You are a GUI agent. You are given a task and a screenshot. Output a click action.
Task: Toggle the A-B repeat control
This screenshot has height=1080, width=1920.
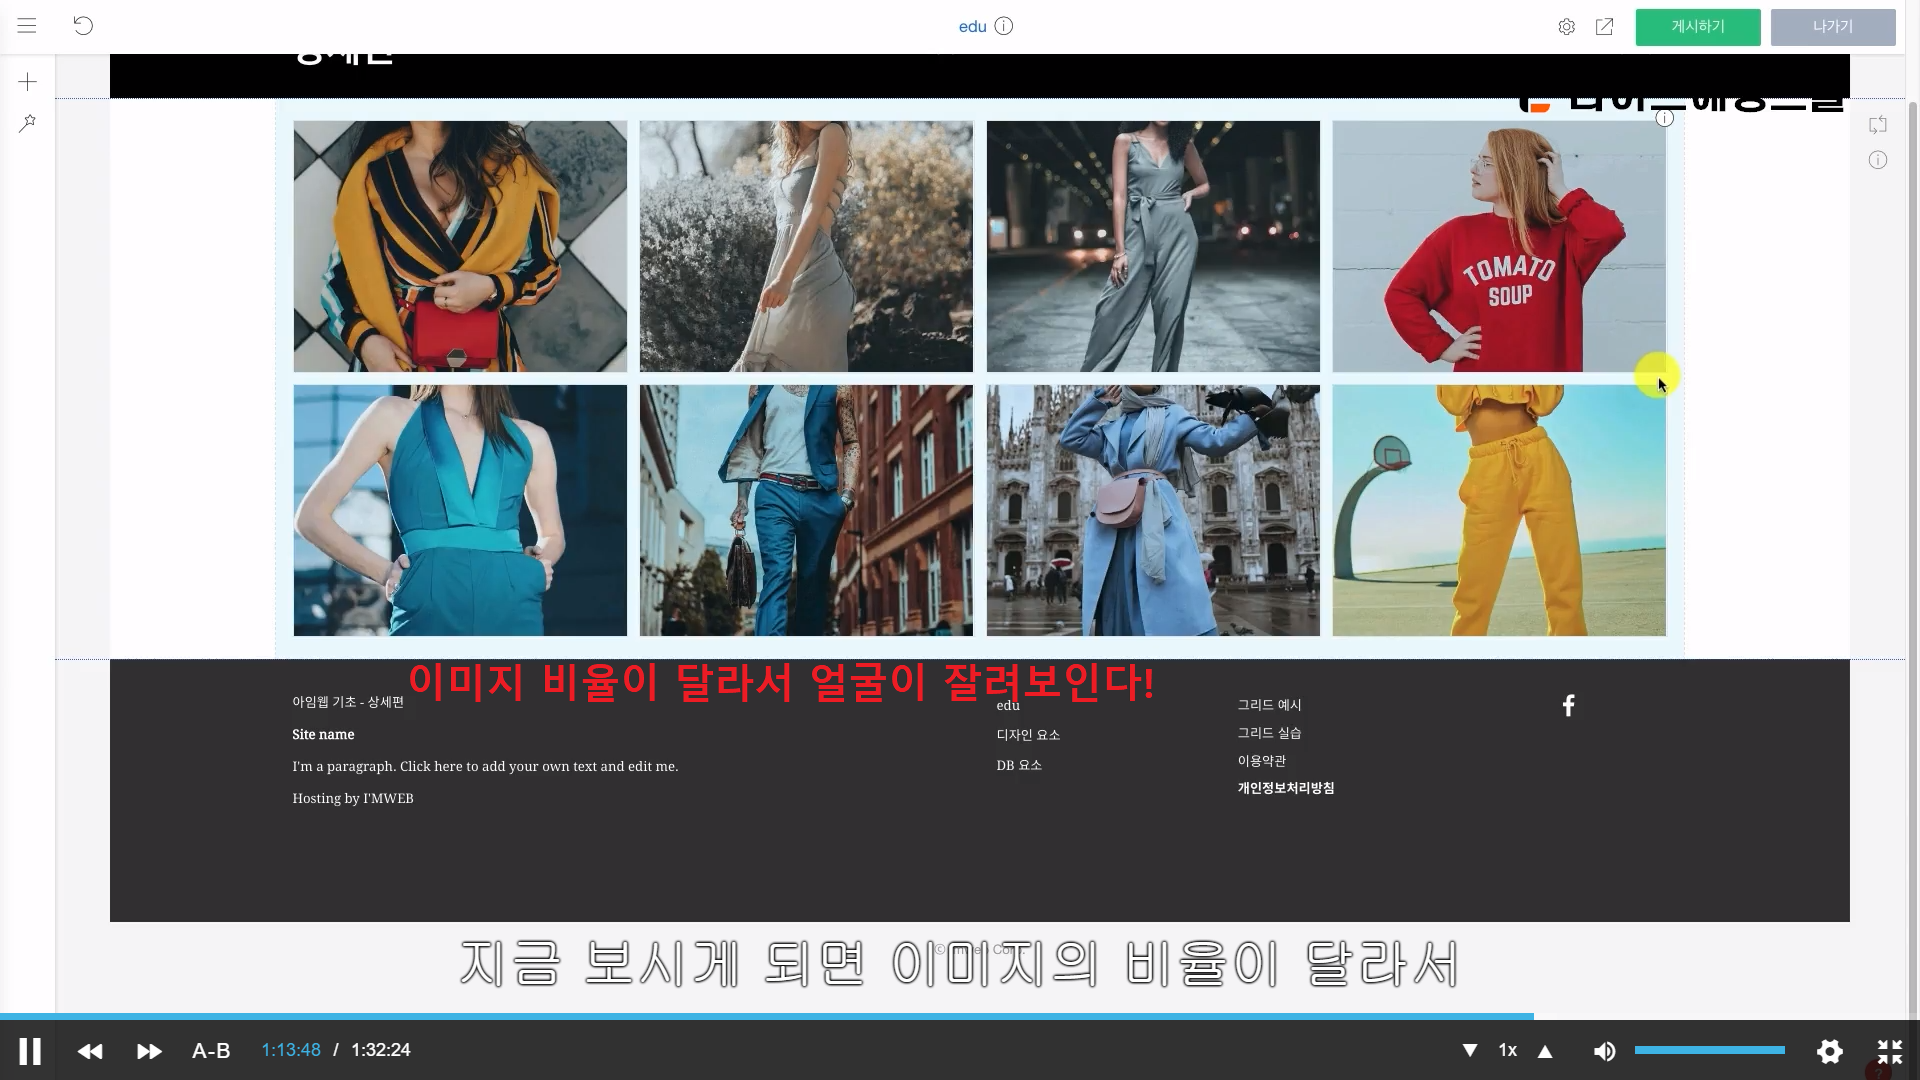coord(211,1051)
